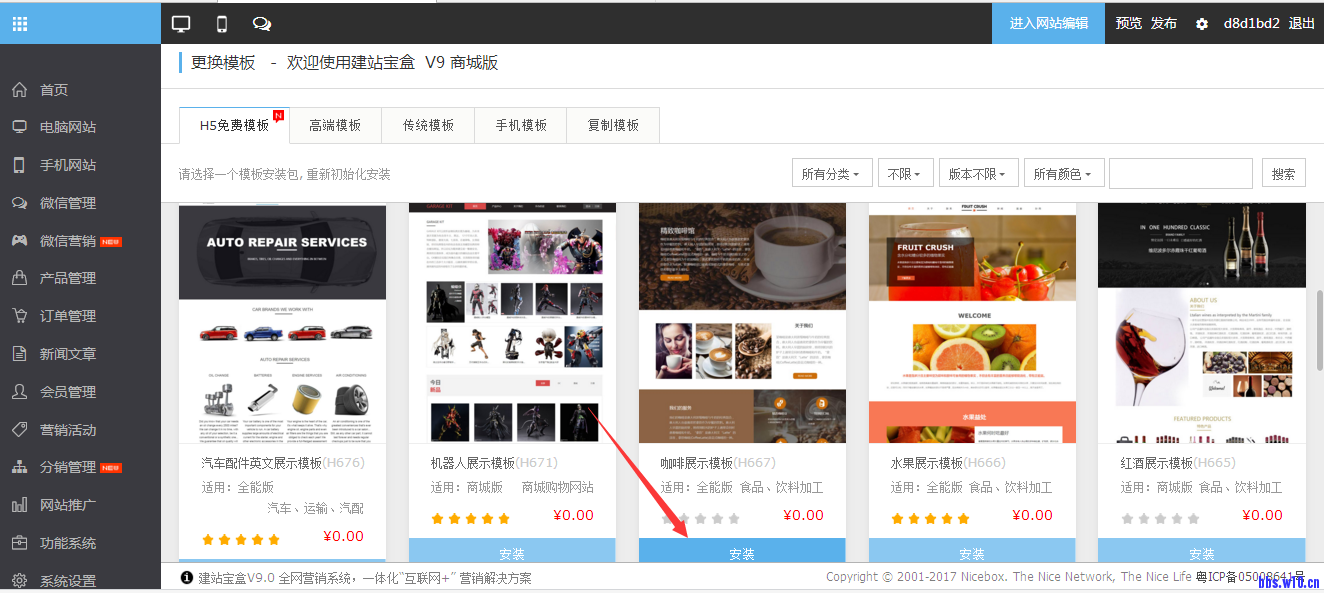The image size is (1324, 593).
Task: Open the 复制模板 tab
Action: click(613, 126)
